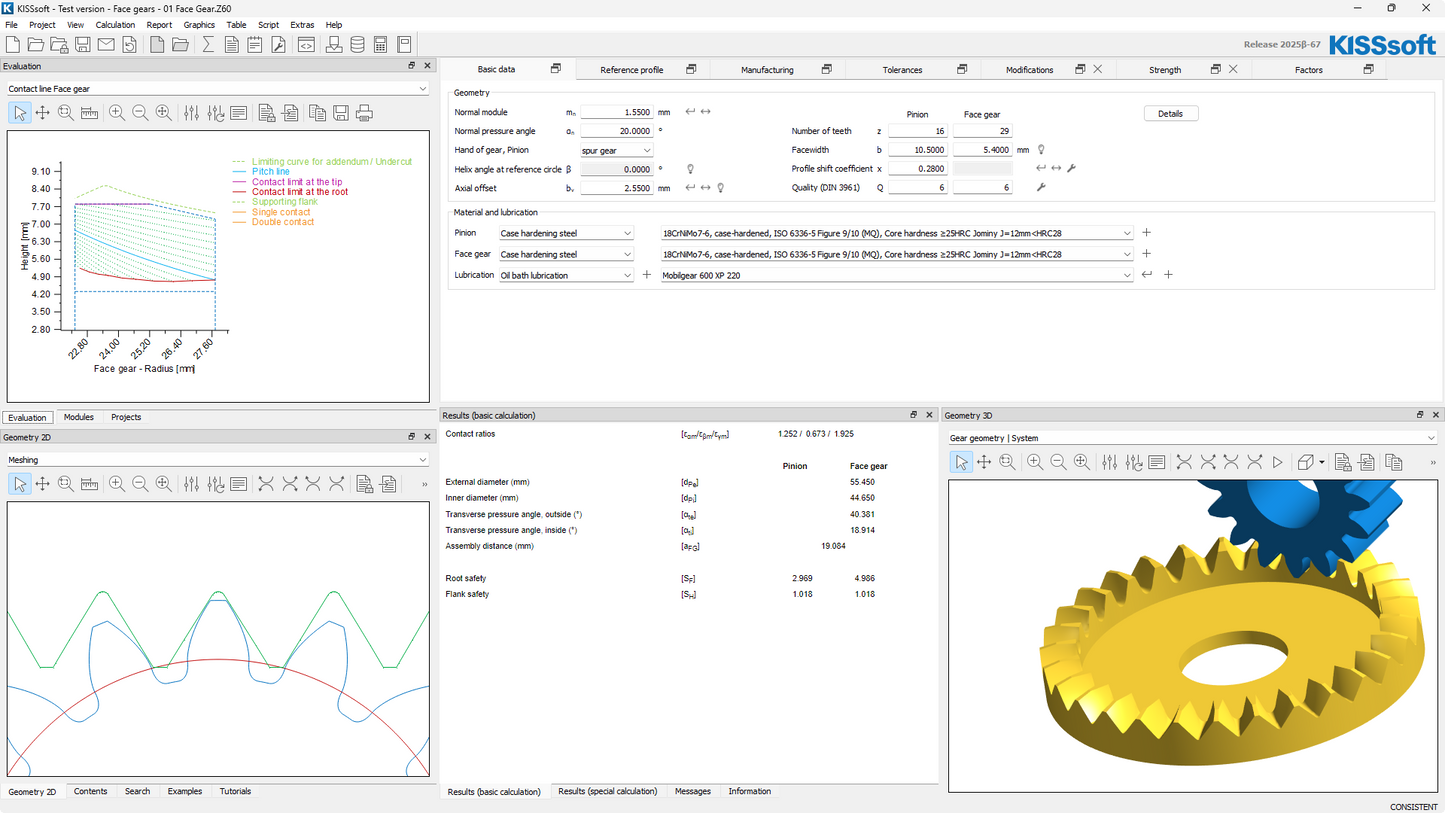Image resolution: width=1445 pixels, height=813 pixels.
Task: Click the Calculate (sigma) toolbar icon
Action: tap(208, 45)
